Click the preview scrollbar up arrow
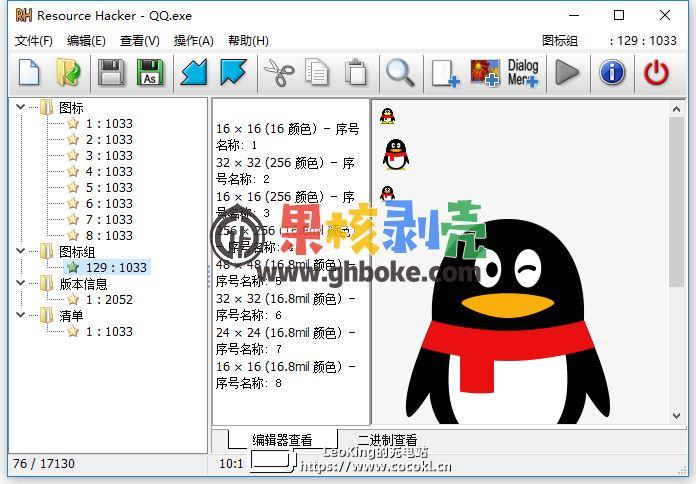The image size is (696, 484). (676, 109)
